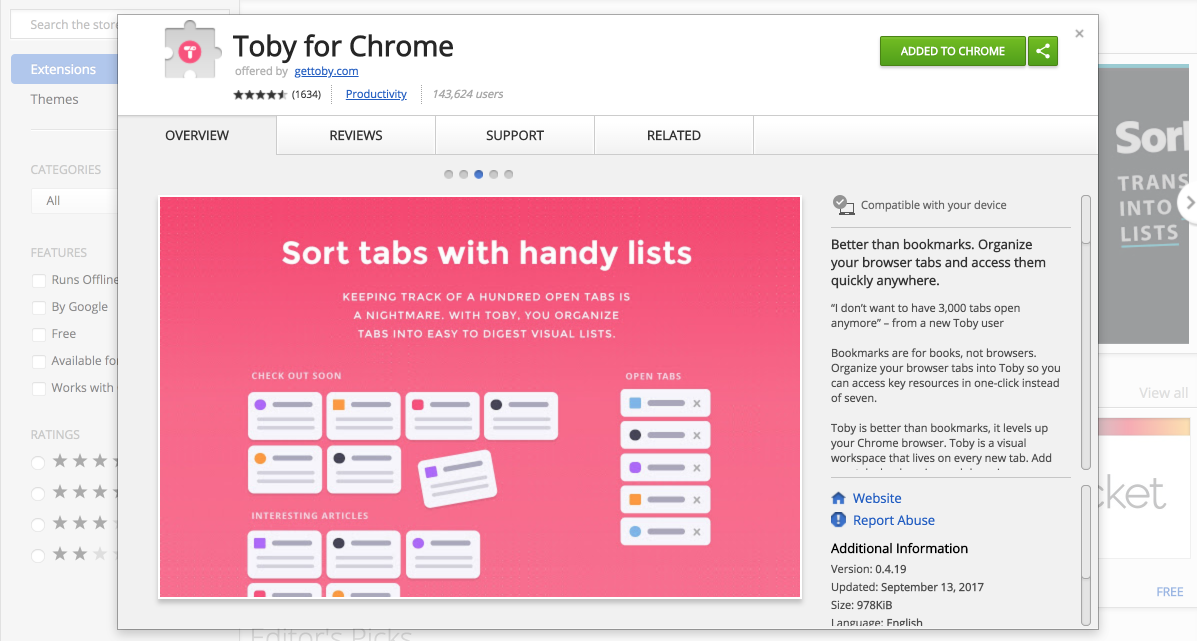
Task: Select the top ratings radio button
Action: [x=37, y=462]
